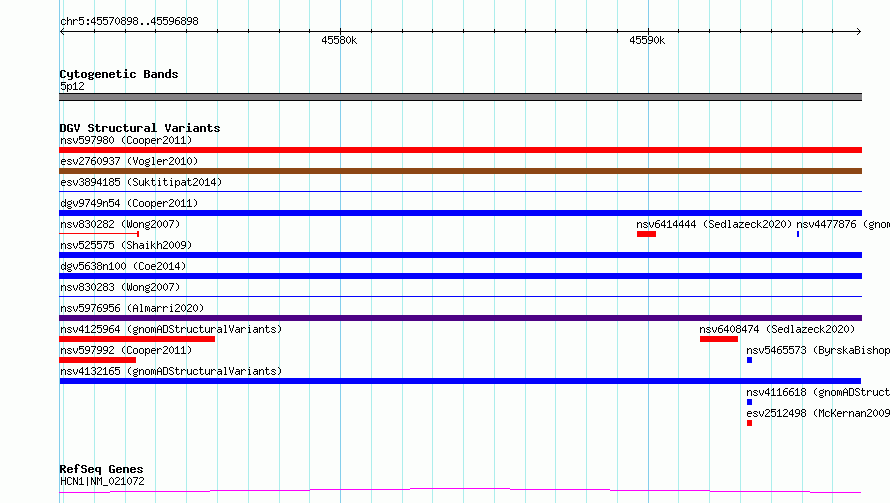Select the 5p12 cytogenetic band bar
This screenshot has height=503, width=890.
tap(460, 97)
